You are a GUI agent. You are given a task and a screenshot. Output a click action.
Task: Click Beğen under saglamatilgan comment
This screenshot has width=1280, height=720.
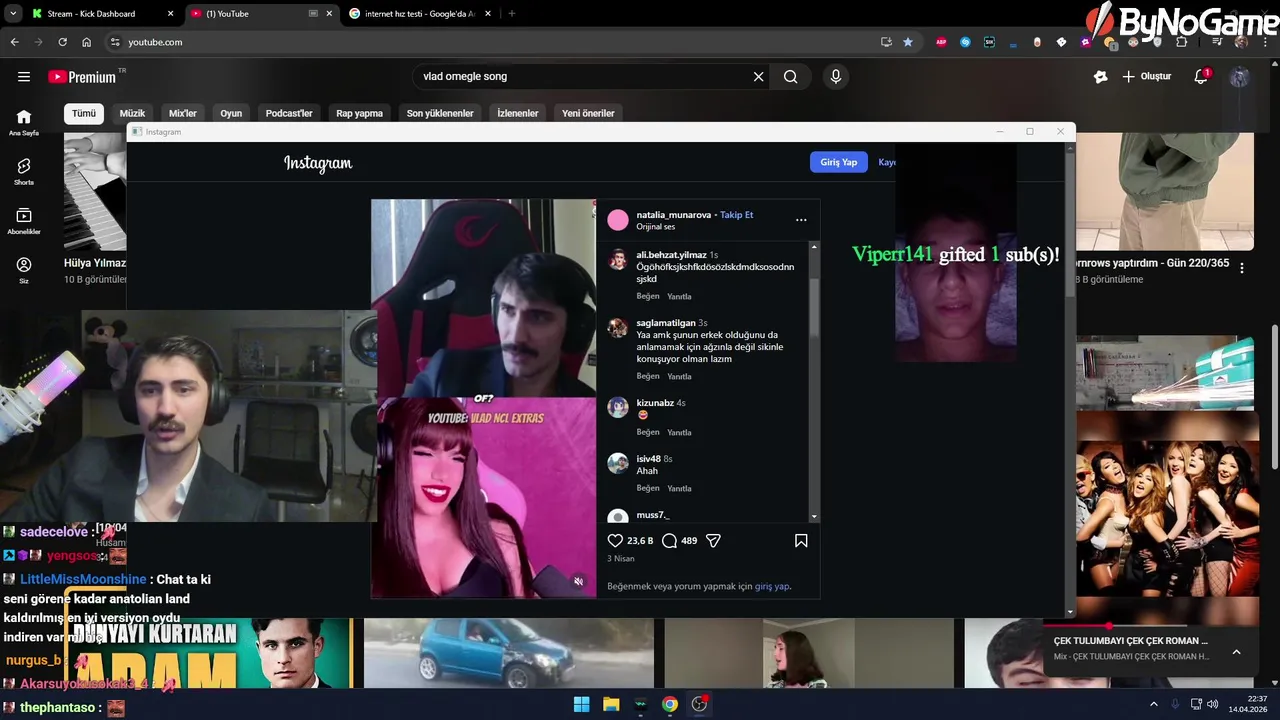coord(648,377)
